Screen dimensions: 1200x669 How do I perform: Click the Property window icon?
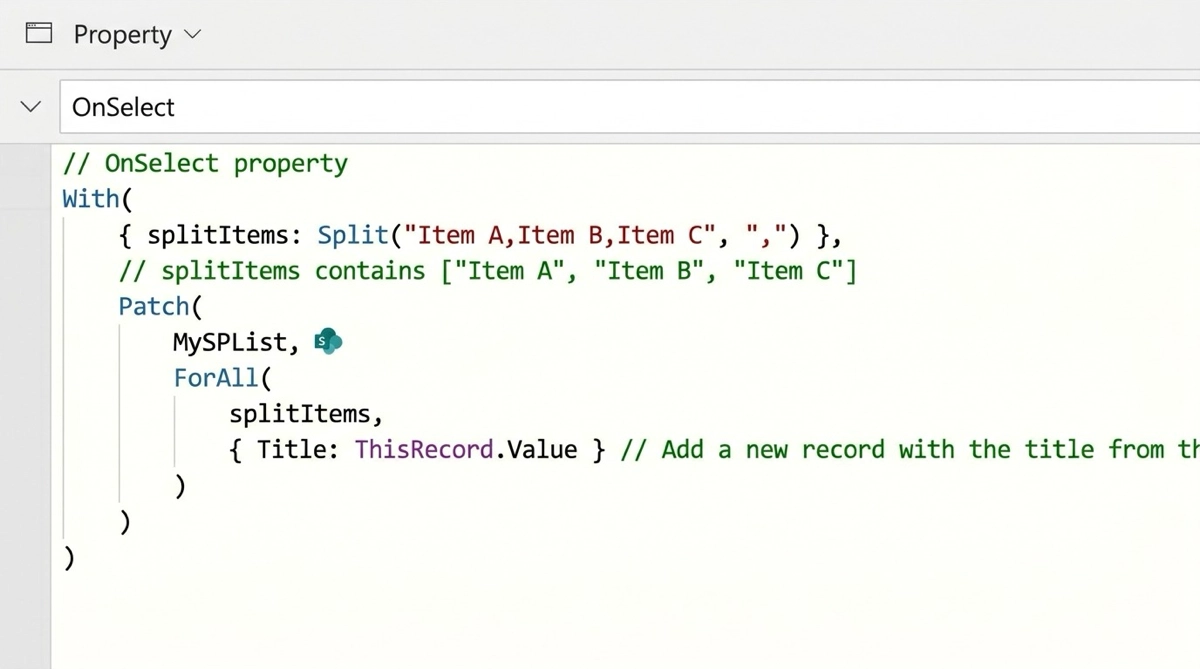point(38,34)
